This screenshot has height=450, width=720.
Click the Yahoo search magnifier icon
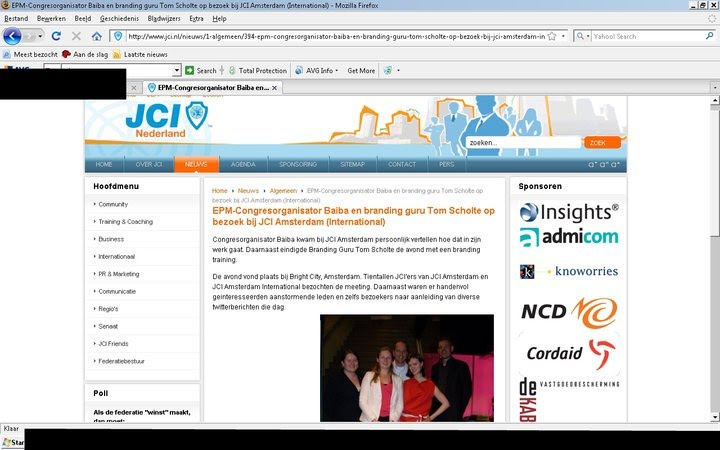tap(709, 36)
